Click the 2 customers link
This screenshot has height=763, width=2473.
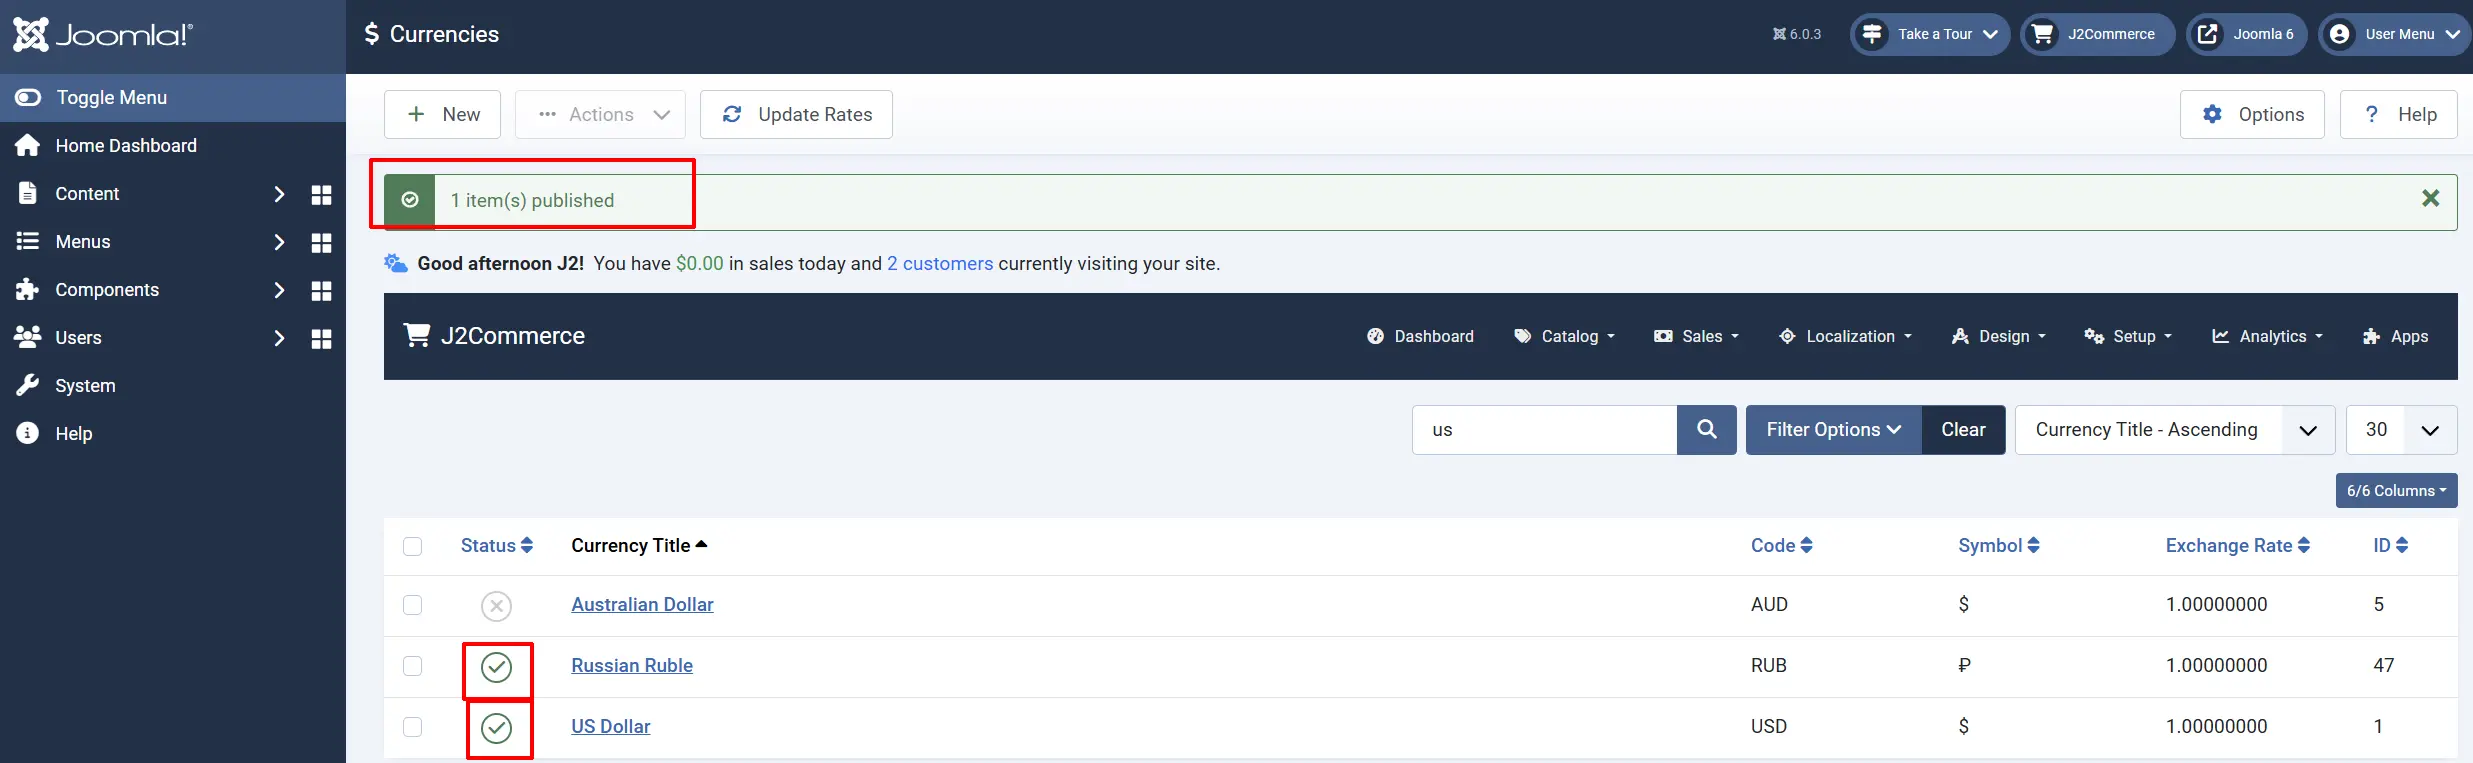coord(940,264)
